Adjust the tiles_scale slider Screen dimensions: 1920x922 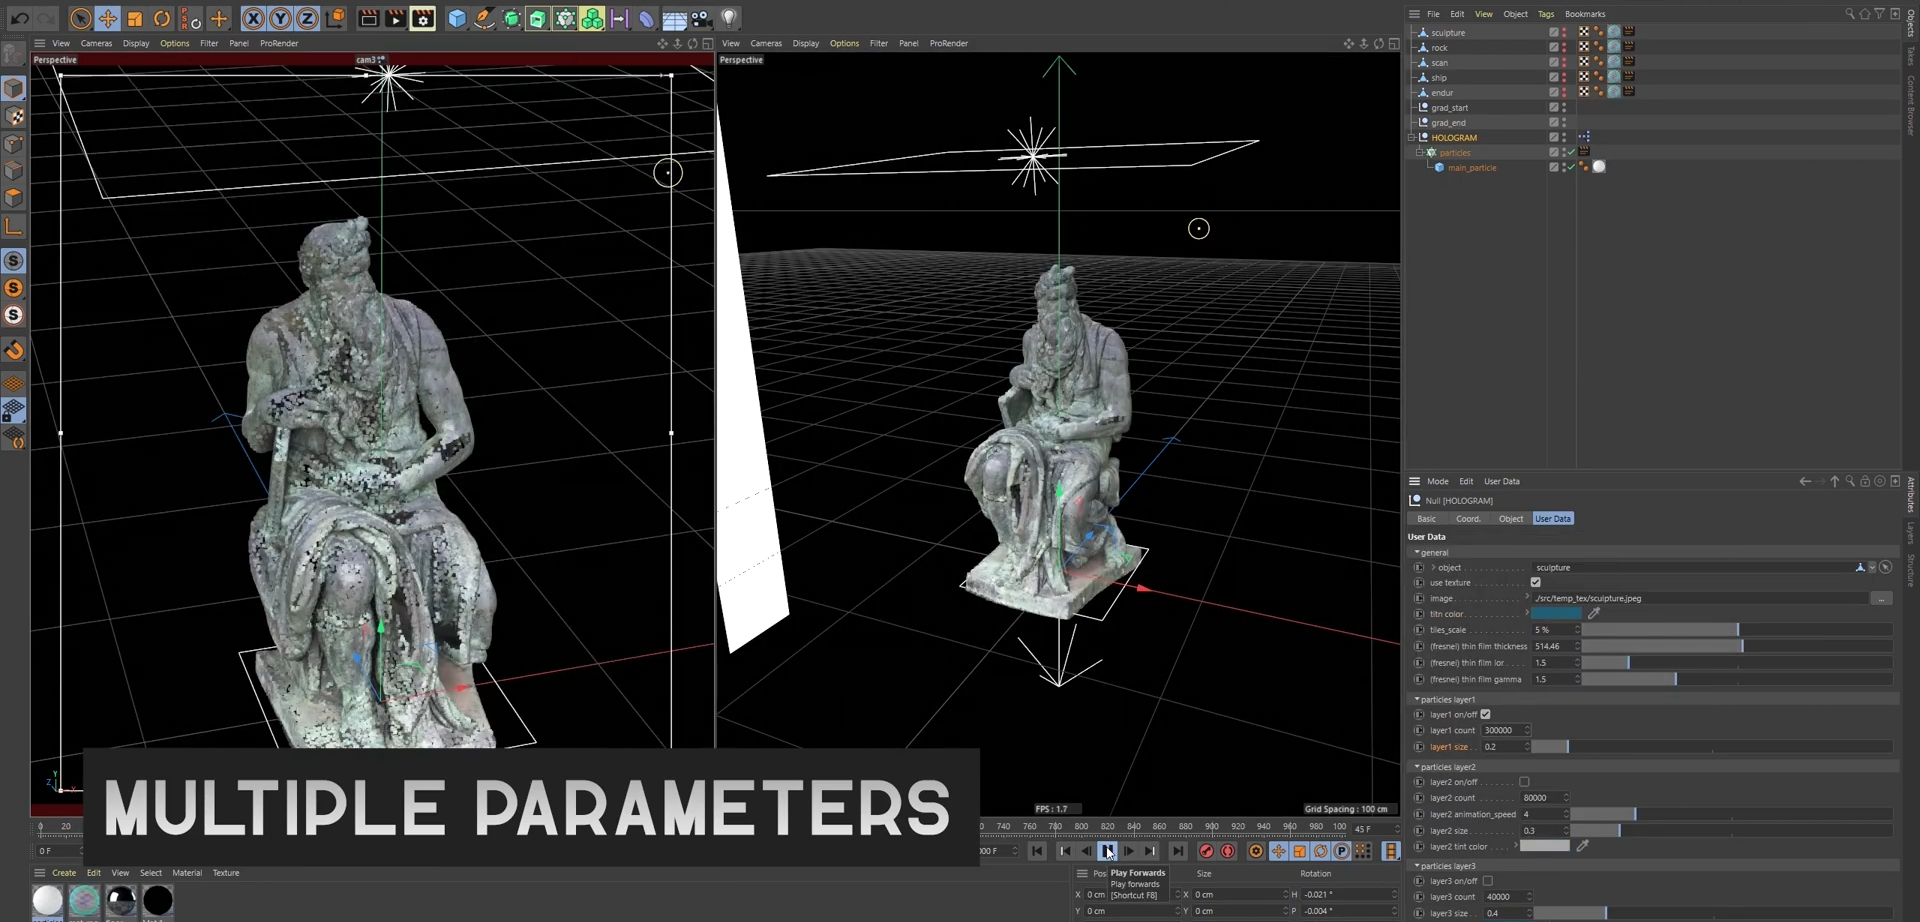pyautogui.click(x=1737, y=630)
